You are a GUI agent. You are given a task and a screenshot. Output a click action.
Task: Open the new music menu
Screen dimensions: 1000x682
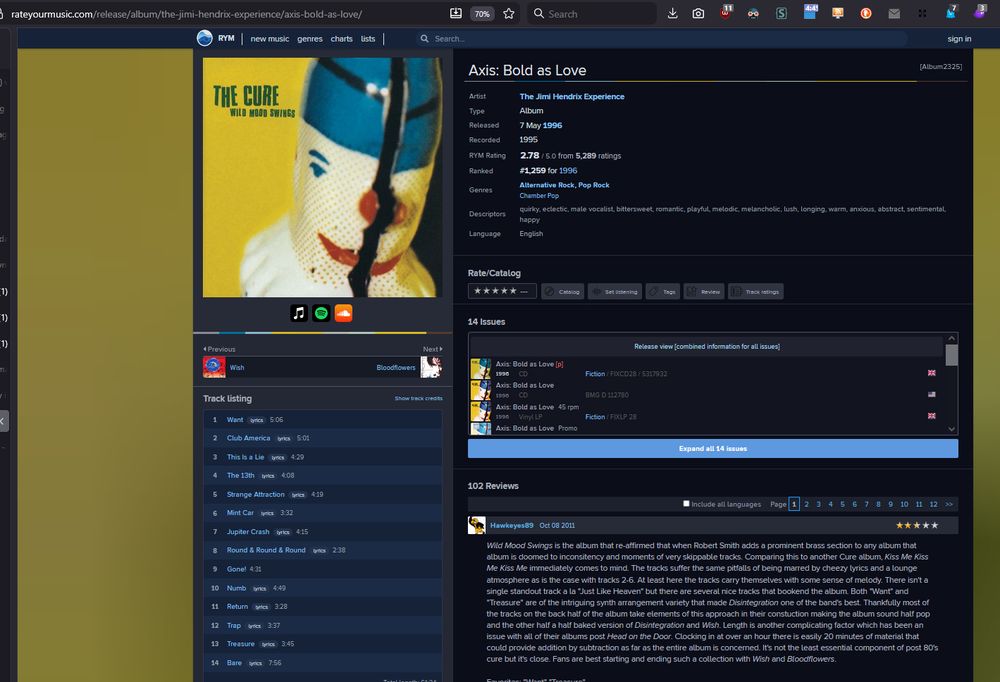270,39
